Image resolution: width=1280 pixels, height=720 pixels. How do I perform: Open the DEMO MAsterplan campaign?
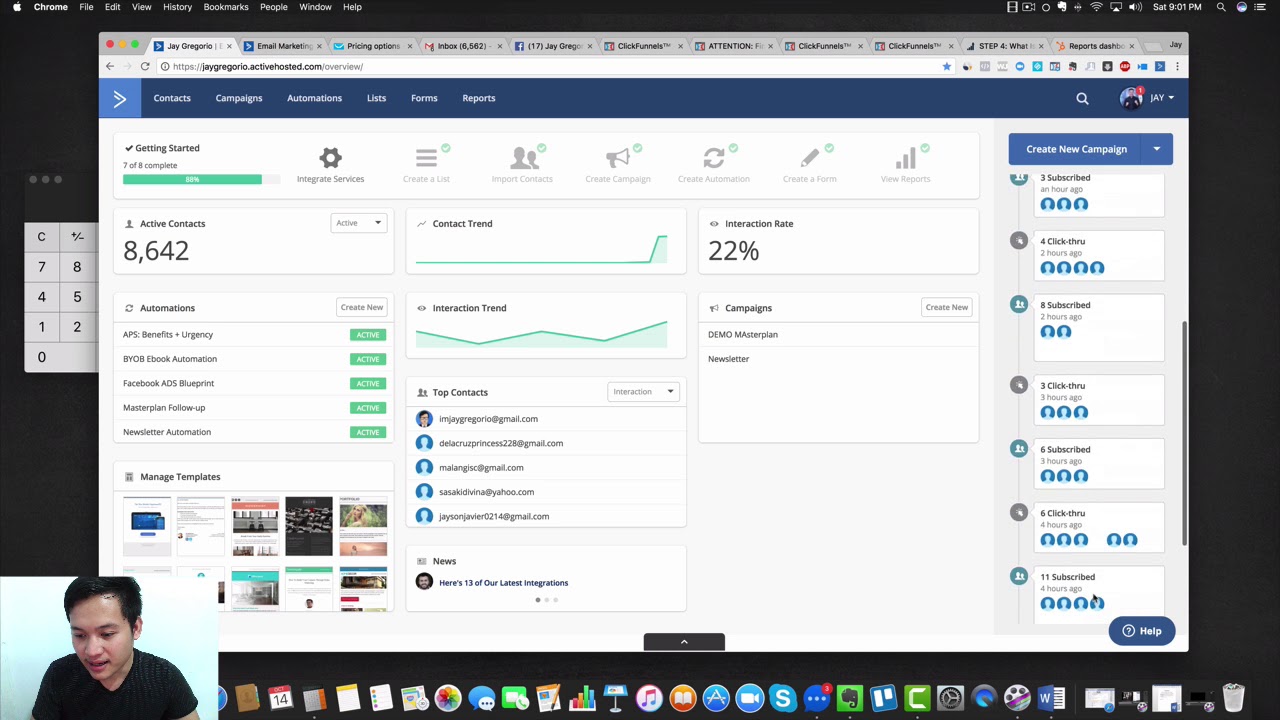coord(743,335)
